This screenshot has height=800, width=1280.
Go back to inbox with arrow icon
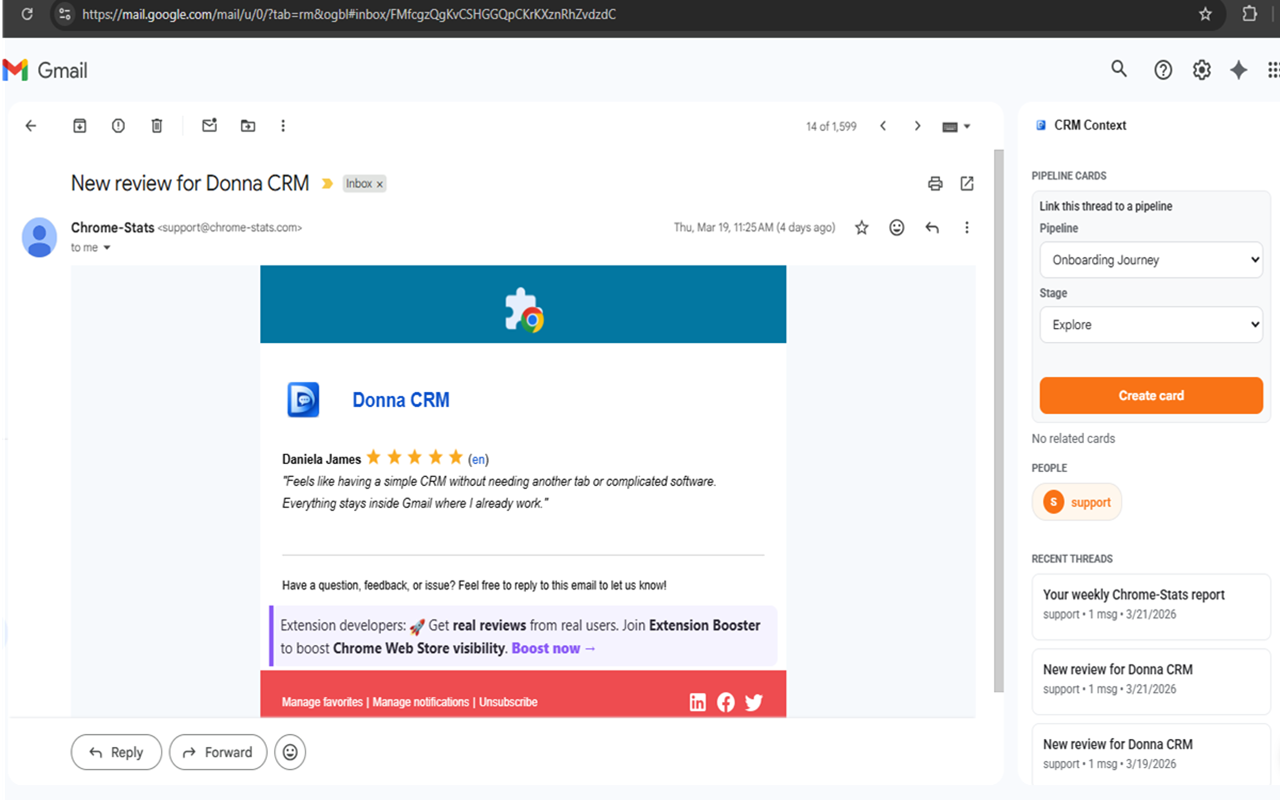31,126
